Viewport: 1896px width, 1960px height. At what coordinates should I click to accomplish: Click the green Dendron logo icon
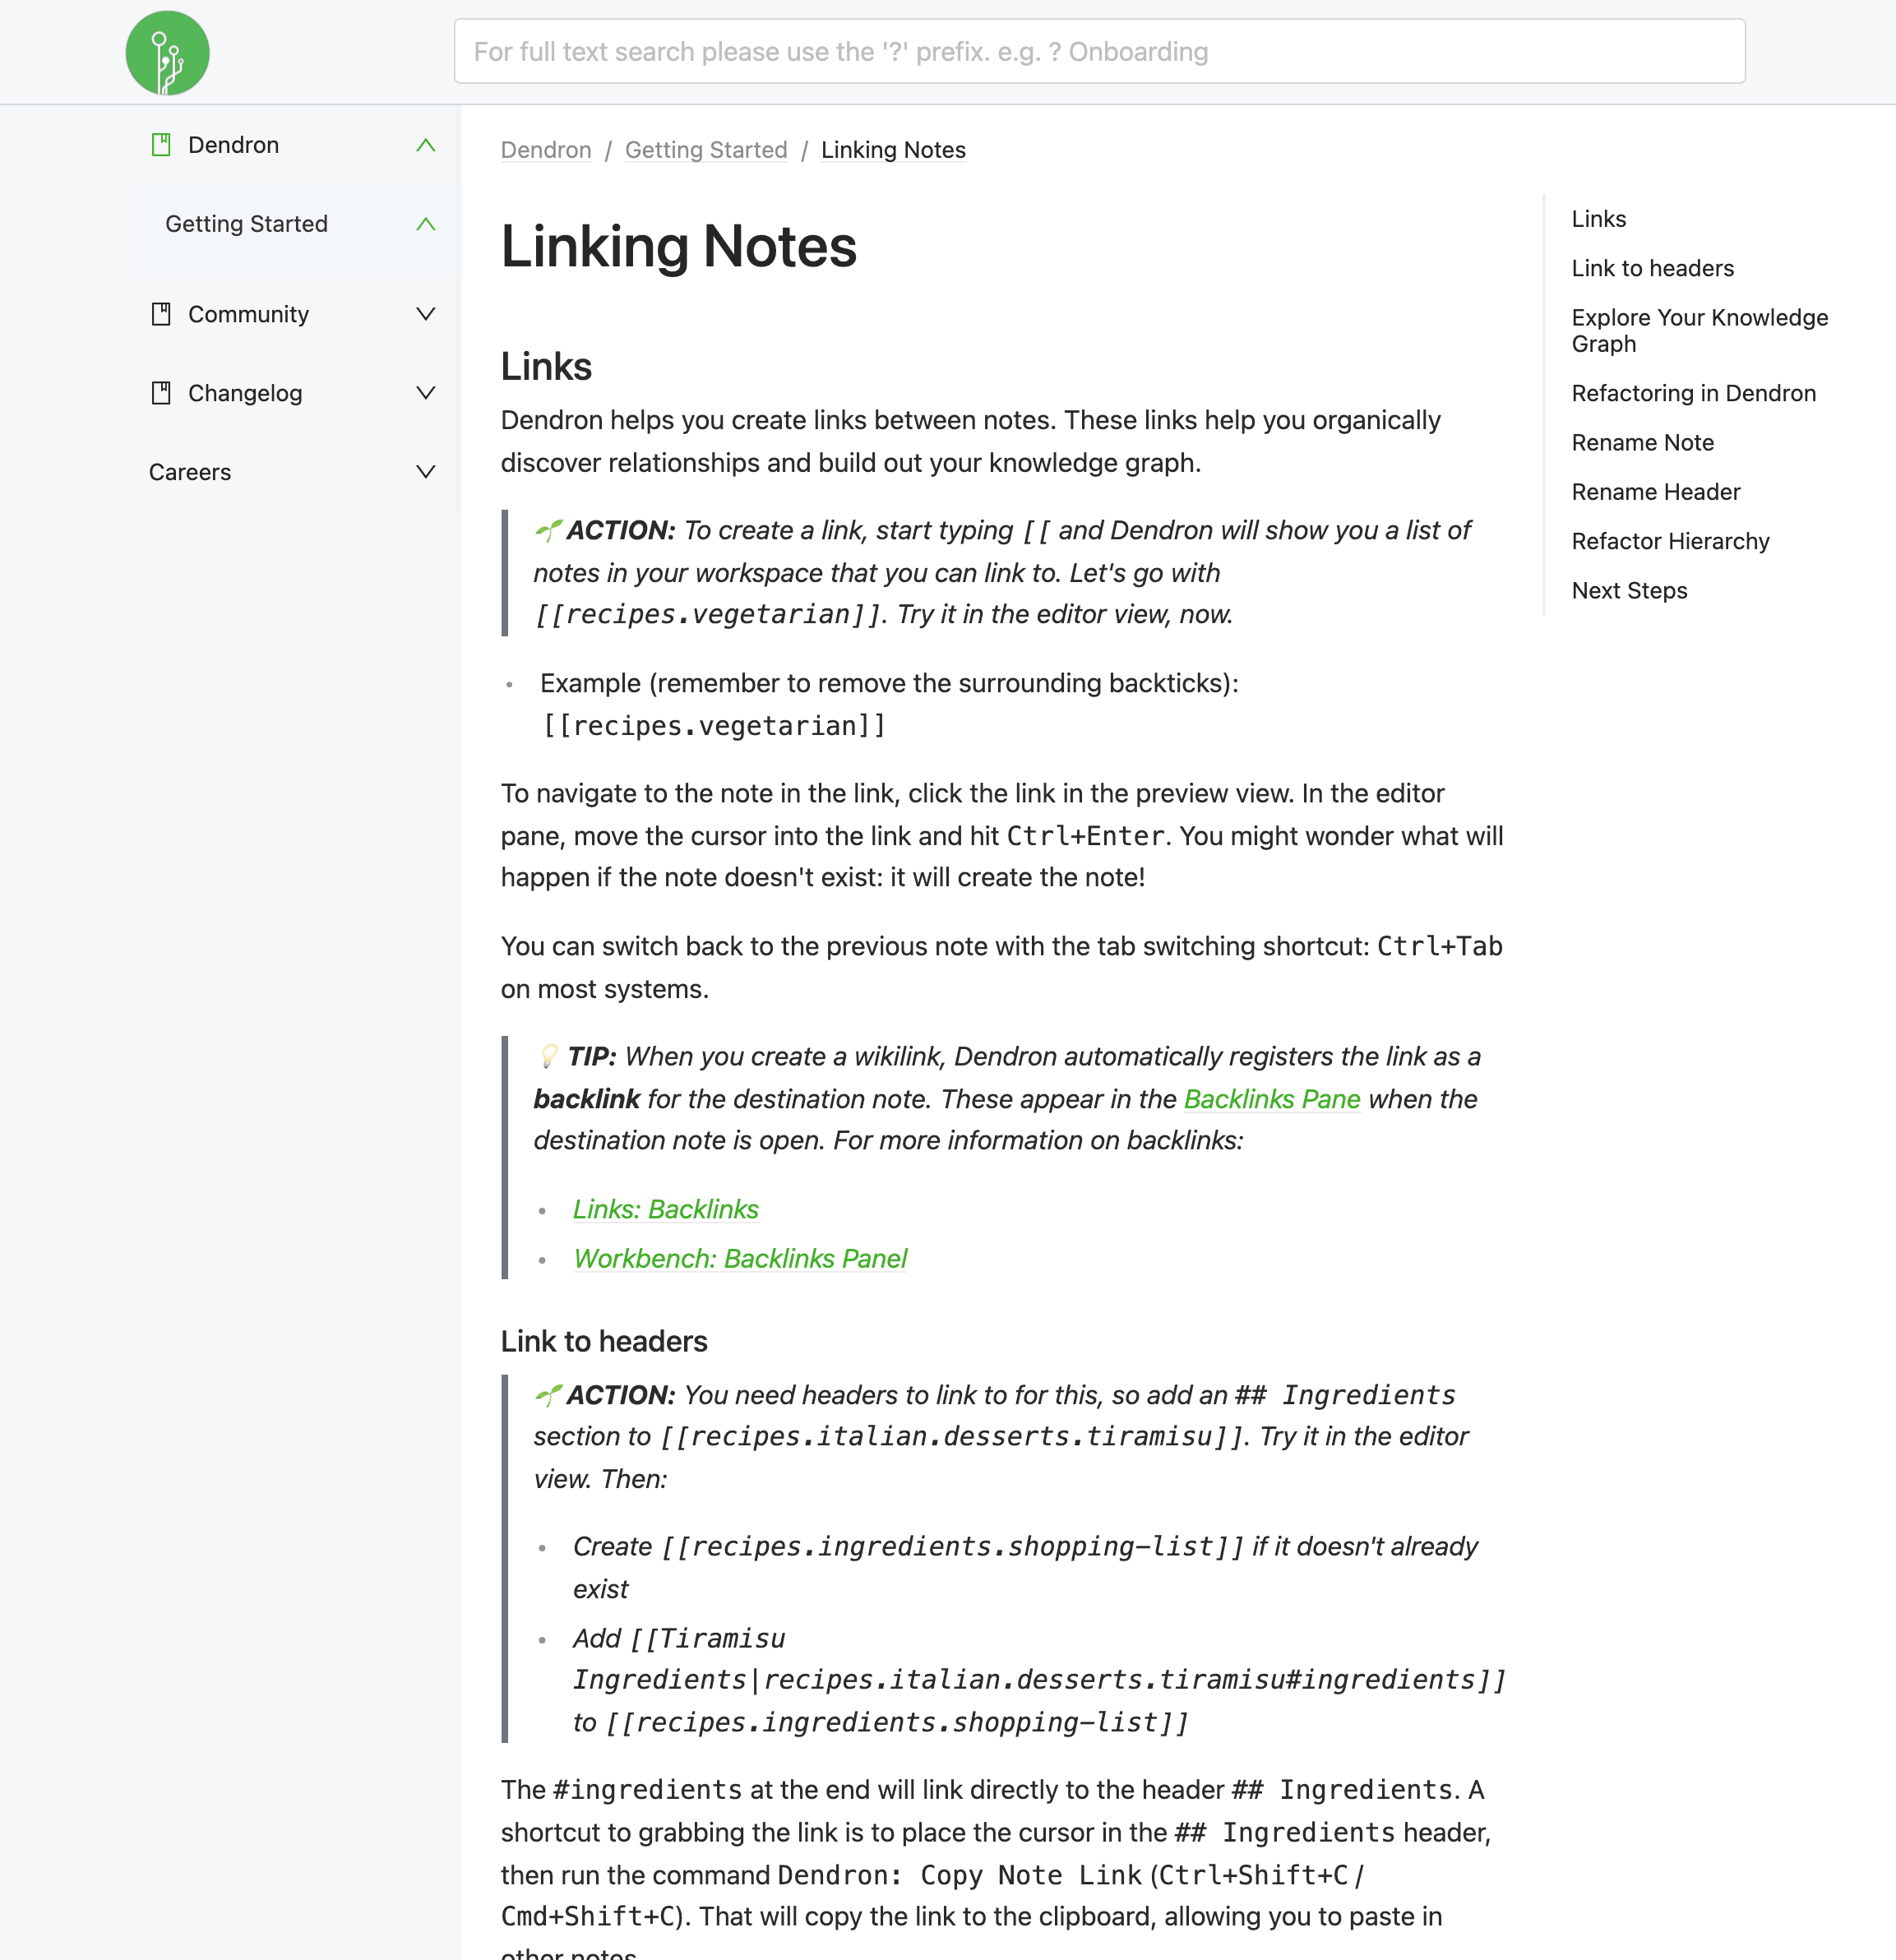tap(166, 53)
